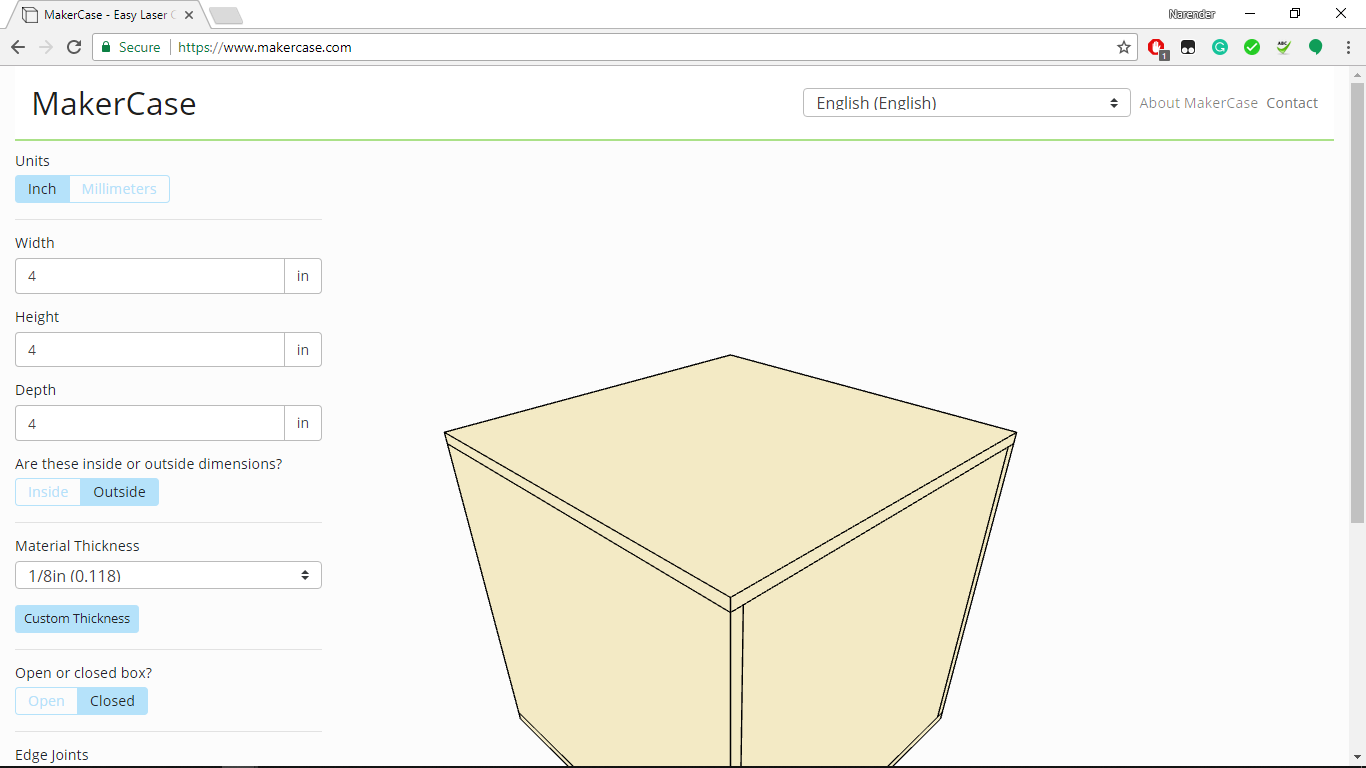The width and height of the screenshot is (1366, 768).
Task: Click the ABC spell checker extension icon
Action: click(1284, 47)
